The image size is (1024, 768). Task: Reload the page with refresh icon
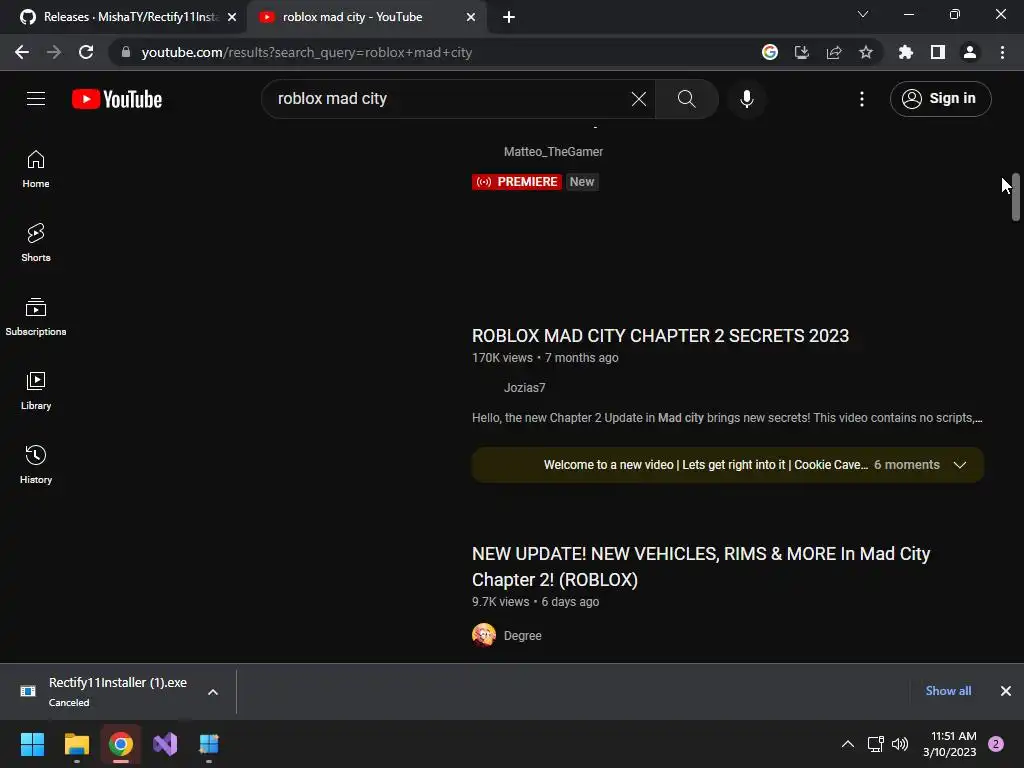[86, 52]
